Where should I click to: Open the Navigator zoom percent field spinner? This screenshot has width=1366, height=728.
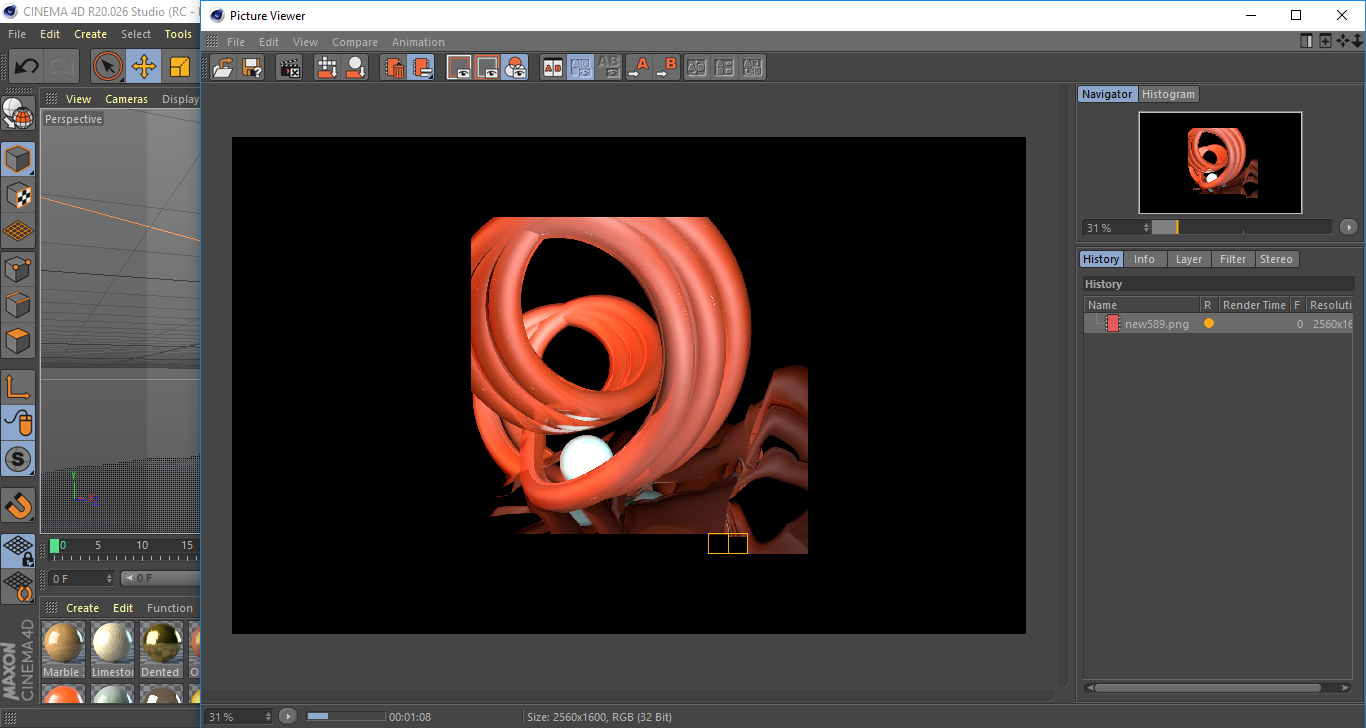point(1147,228)
